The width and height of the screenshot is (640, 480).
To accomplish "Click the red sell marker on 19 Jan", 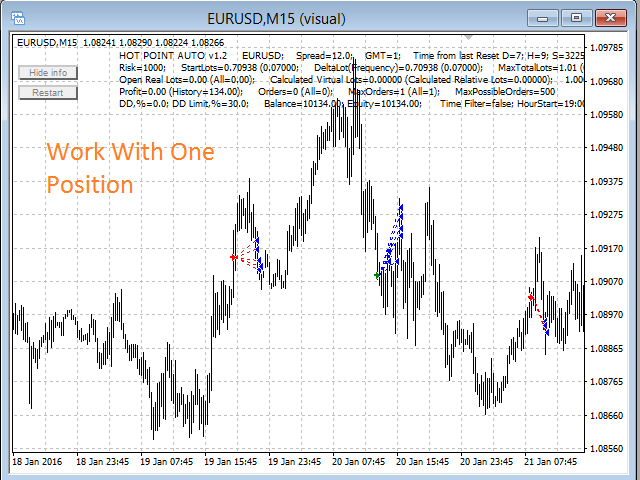I will click(x=233, y=257).
